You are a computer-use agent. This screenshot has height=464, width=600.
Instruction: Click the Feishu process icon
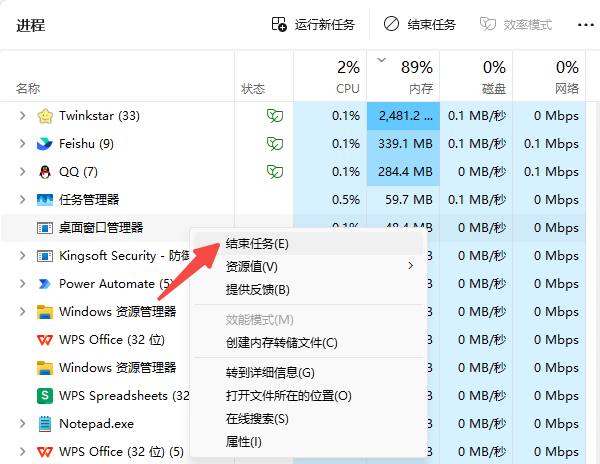pyautogui.click(x=45, y=144)
